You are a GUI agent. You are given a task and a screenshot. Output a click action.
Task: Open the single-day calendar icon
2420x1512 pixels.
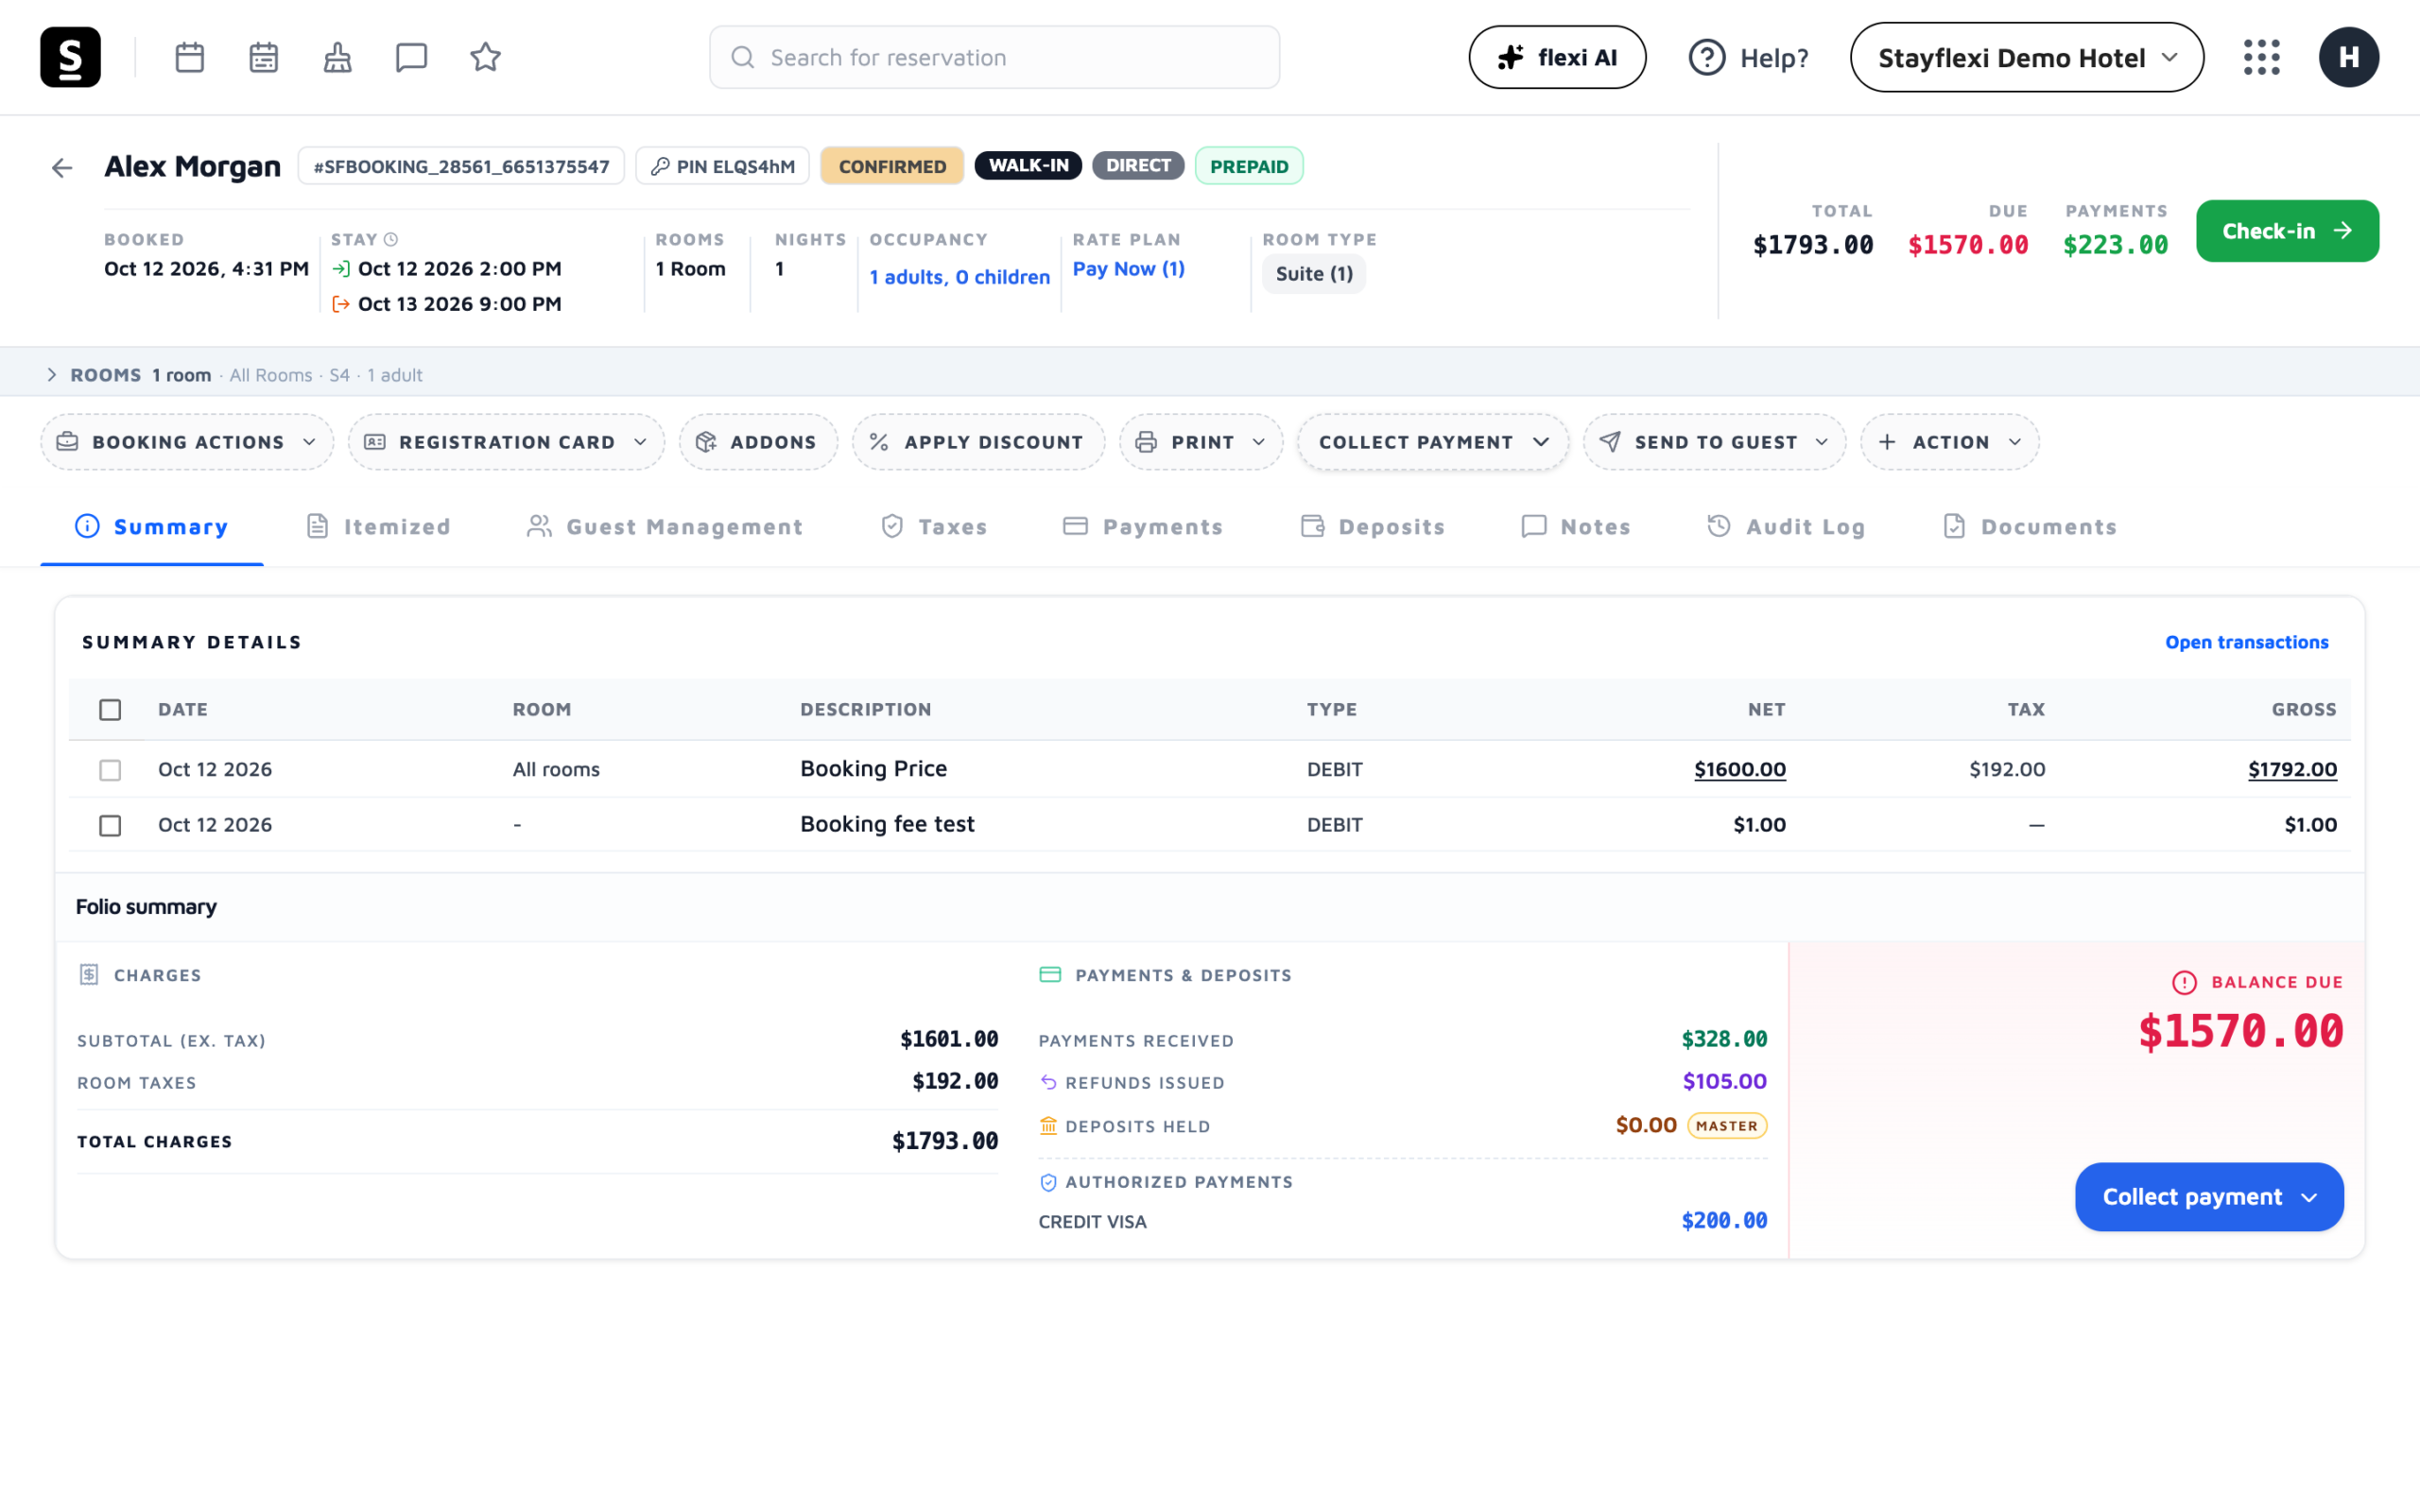pos(190,57)
